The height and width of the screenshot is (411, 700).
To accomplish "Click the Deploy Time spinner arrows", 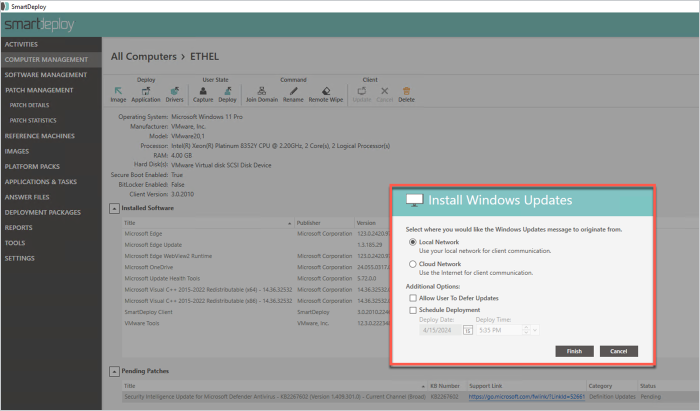I will pyautogui.click(x=526, y=330).
